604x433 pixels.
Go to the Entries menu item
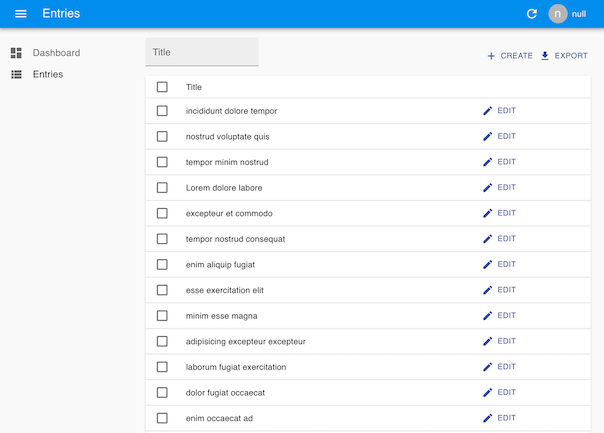(x=48, y=74)
